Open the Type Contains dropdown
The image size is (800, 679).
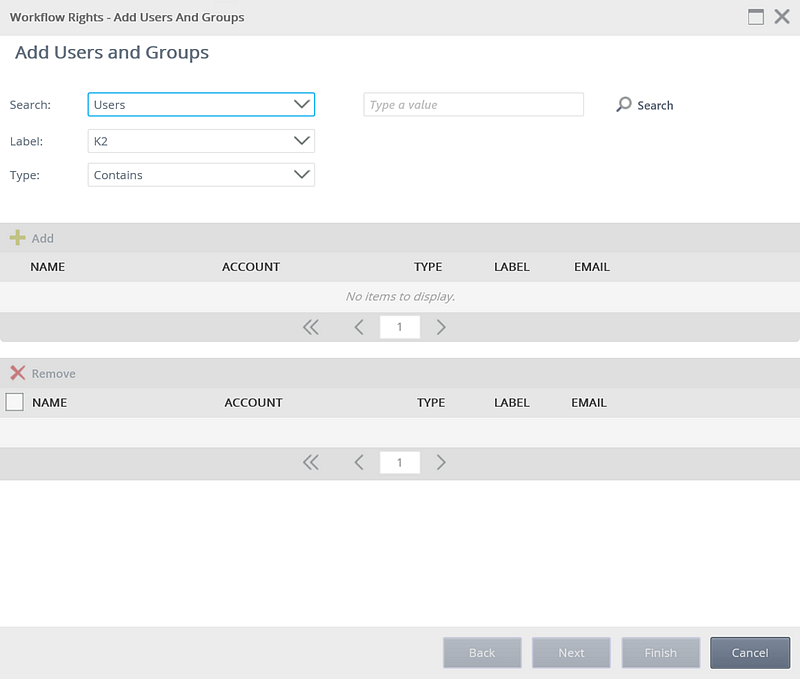tap(201, 175)
